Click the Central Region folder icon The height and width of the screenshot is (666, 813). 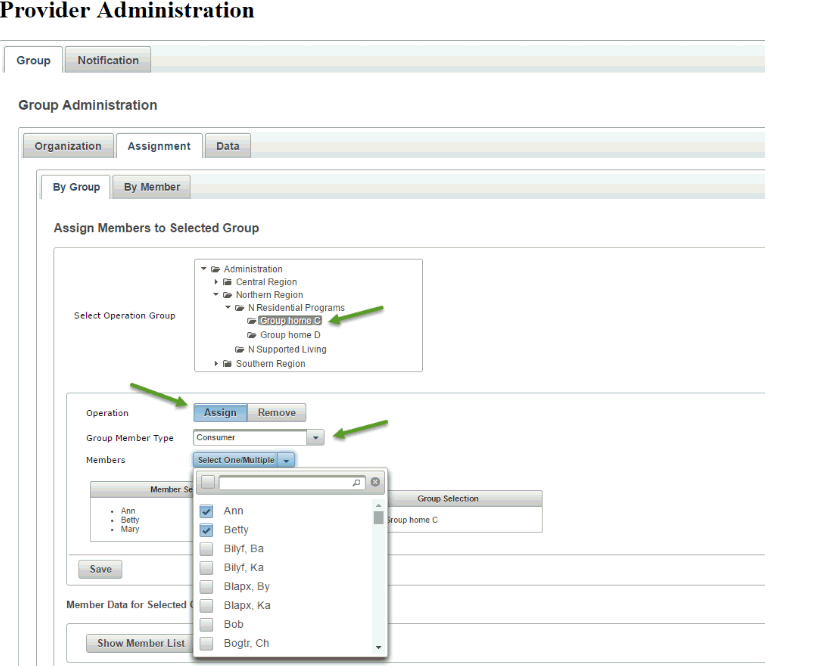(x=228, y=283)
